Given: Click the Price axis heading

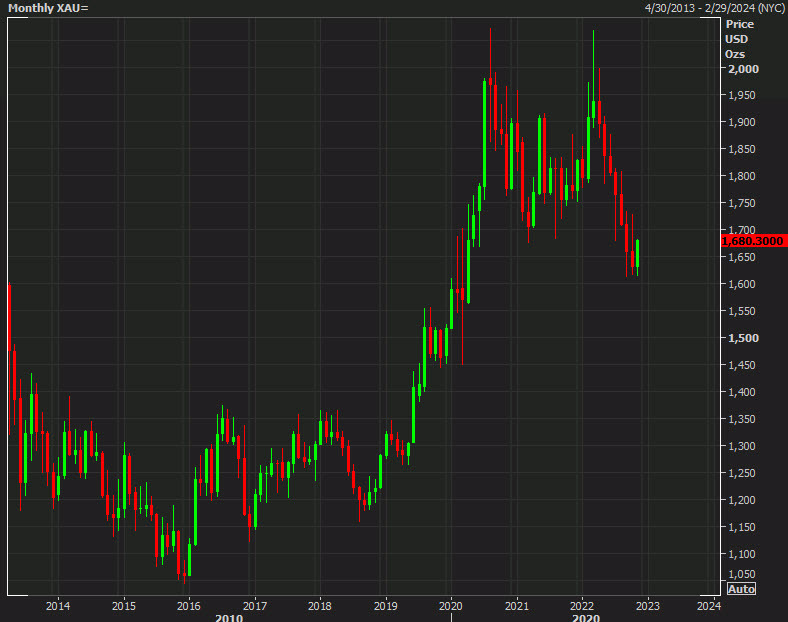Looking at the screenshot, I should click(x=739, y=24).
